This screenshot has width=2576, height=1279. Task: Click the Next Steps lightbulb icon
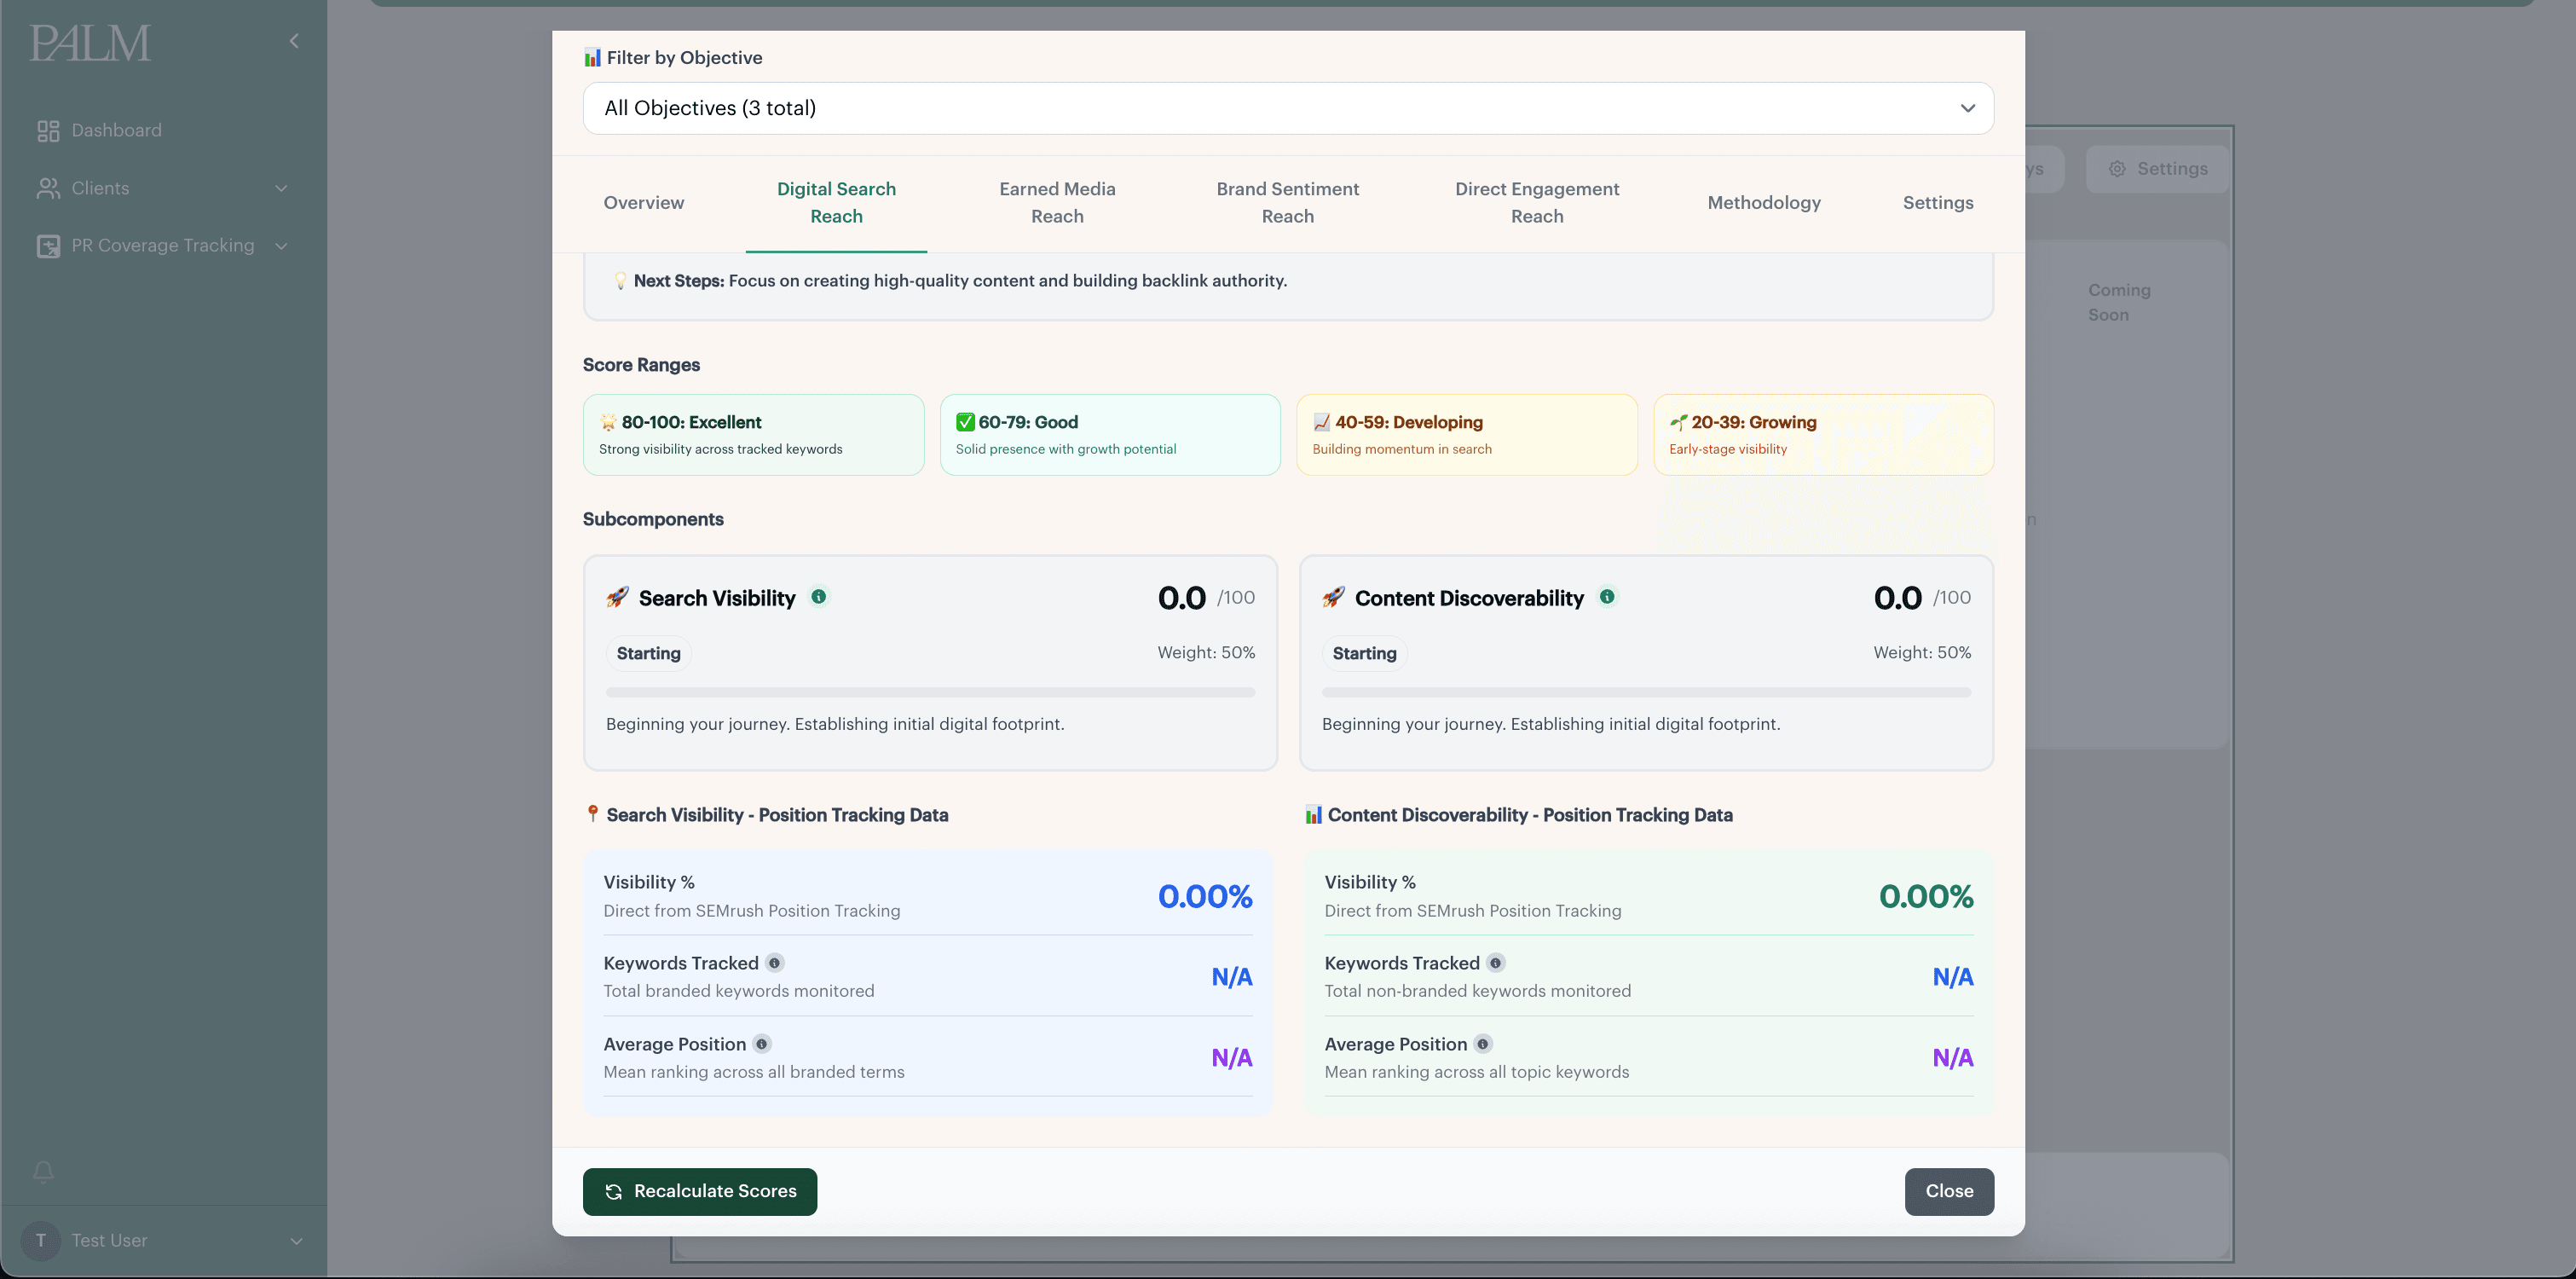[620, 280]
